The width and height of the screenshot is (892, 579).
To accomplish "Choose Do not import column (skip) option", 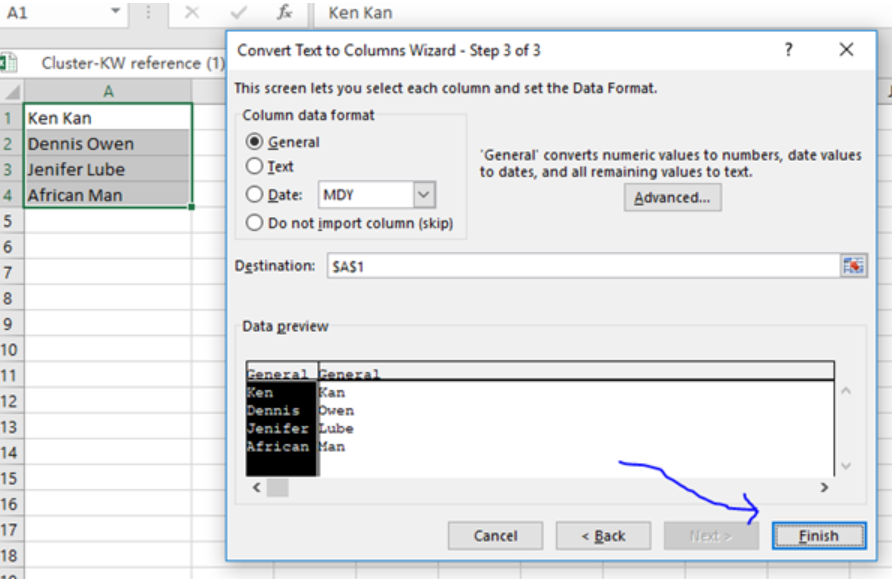I will click(x=255, y=223).
